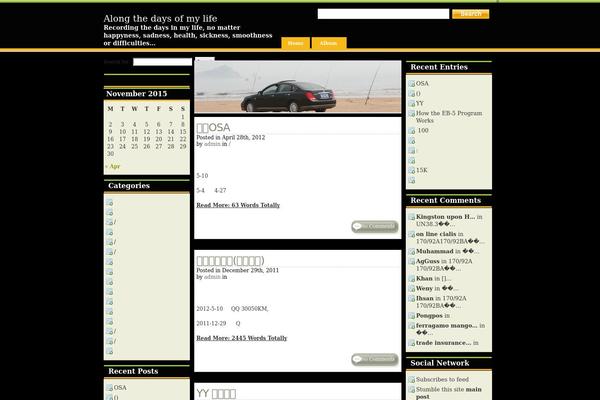The image size is (600, 400).
Task: Click Stumble this site main post link
Action: point(448,393)
